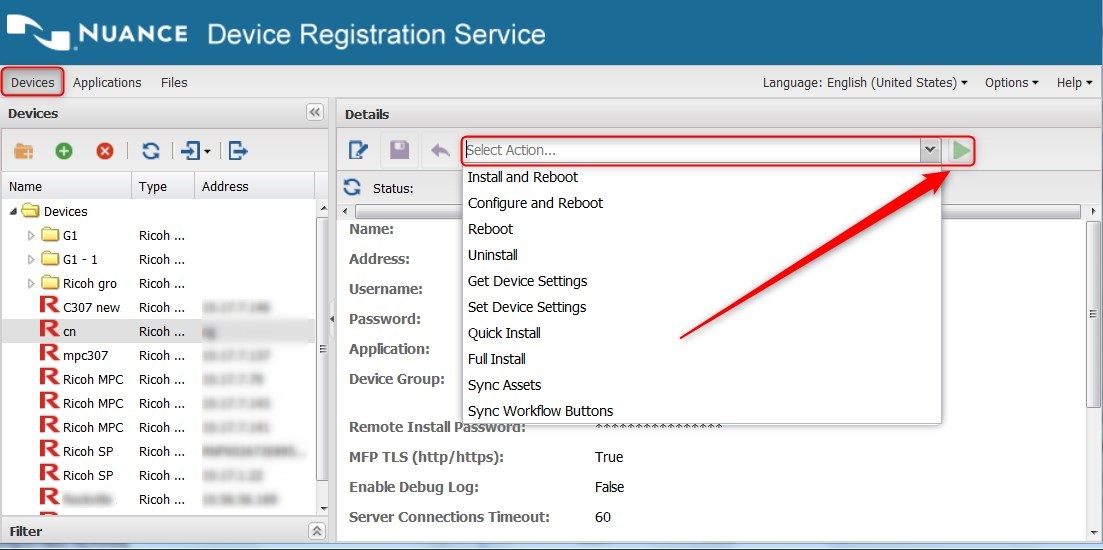Viewport: 1103px width, 550px height.
Task: Click the undo changes arrow icon
Action: click(x=440, y=150)
